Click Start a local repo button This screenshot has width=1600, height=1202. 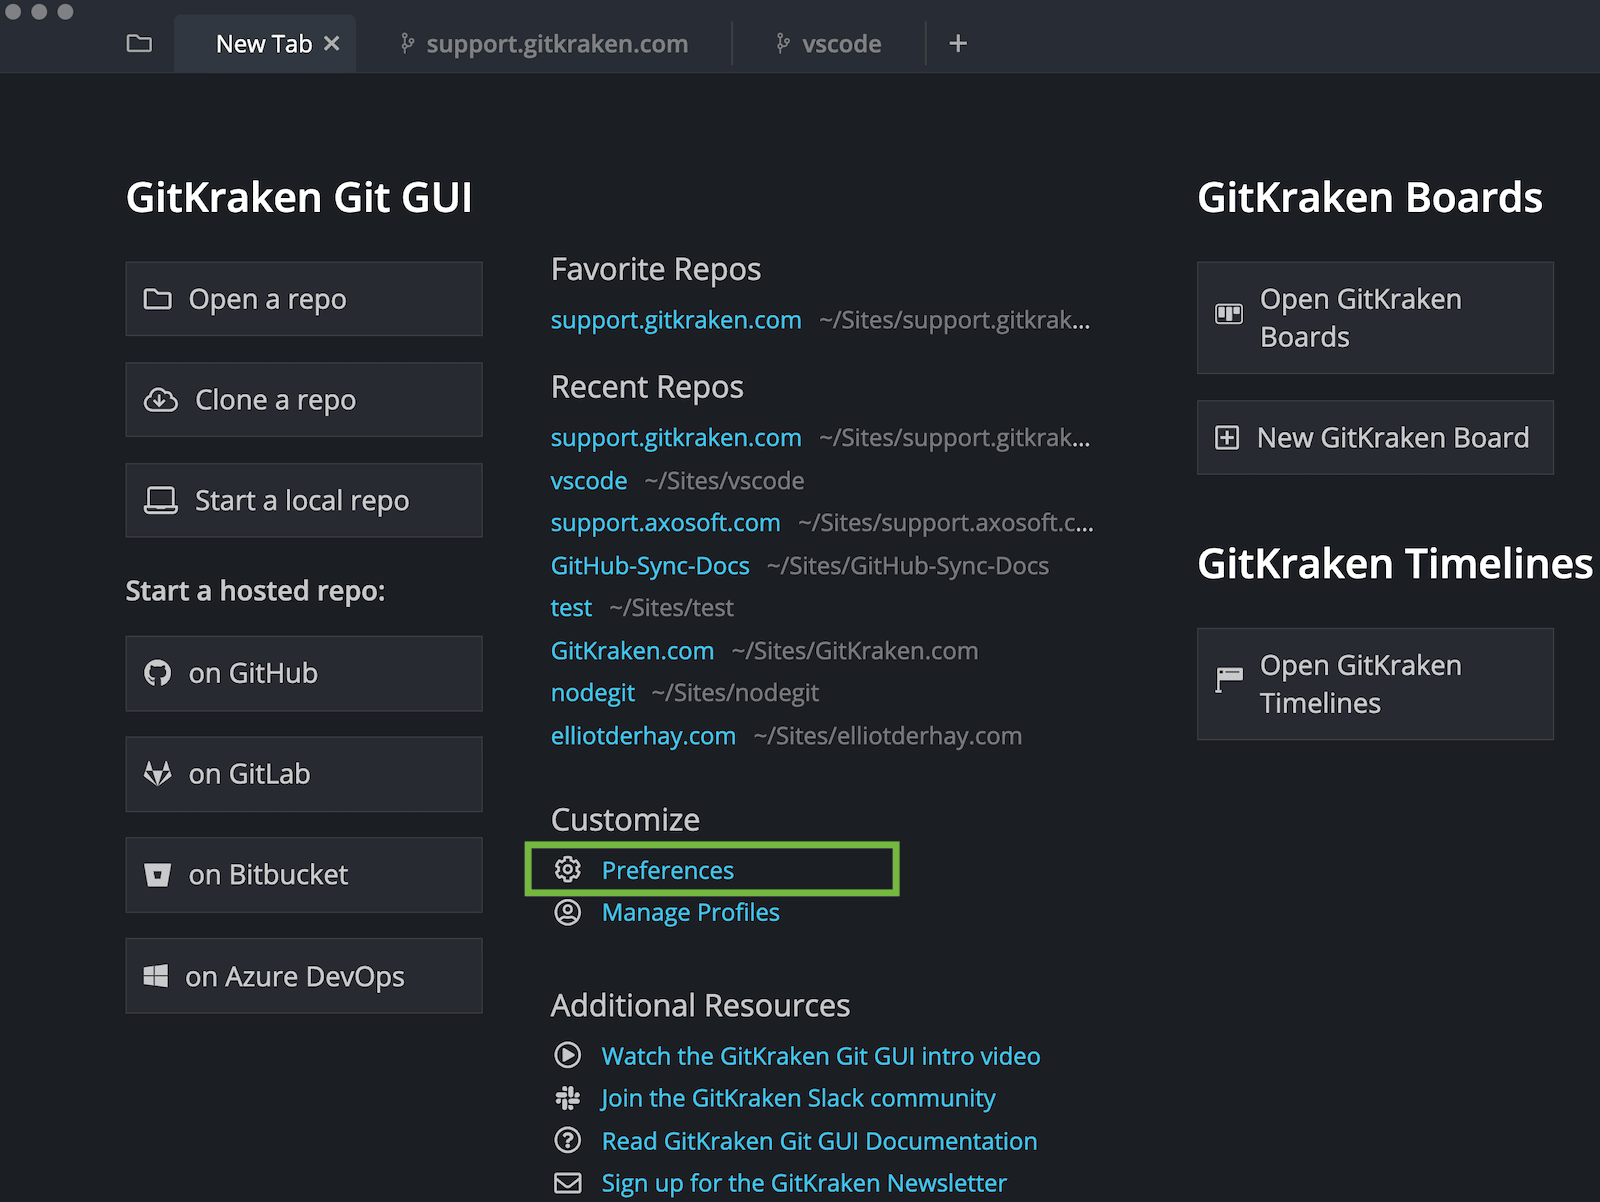tap(303, 500)
